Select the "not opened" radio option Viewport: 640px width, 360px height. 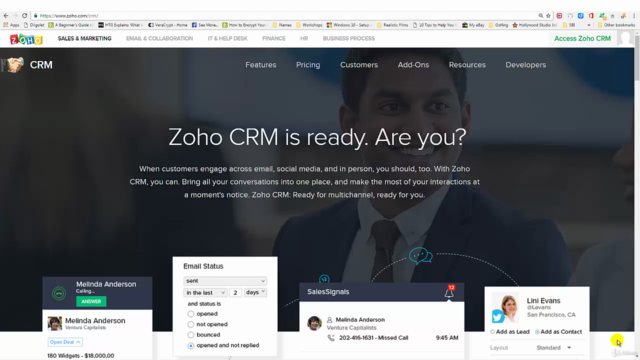click(191, 324)
